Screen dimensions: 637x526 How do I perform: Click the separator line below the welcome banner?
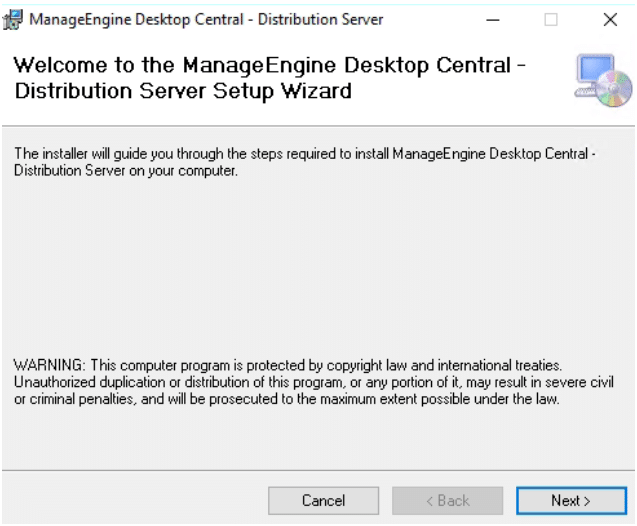[318, 126]
